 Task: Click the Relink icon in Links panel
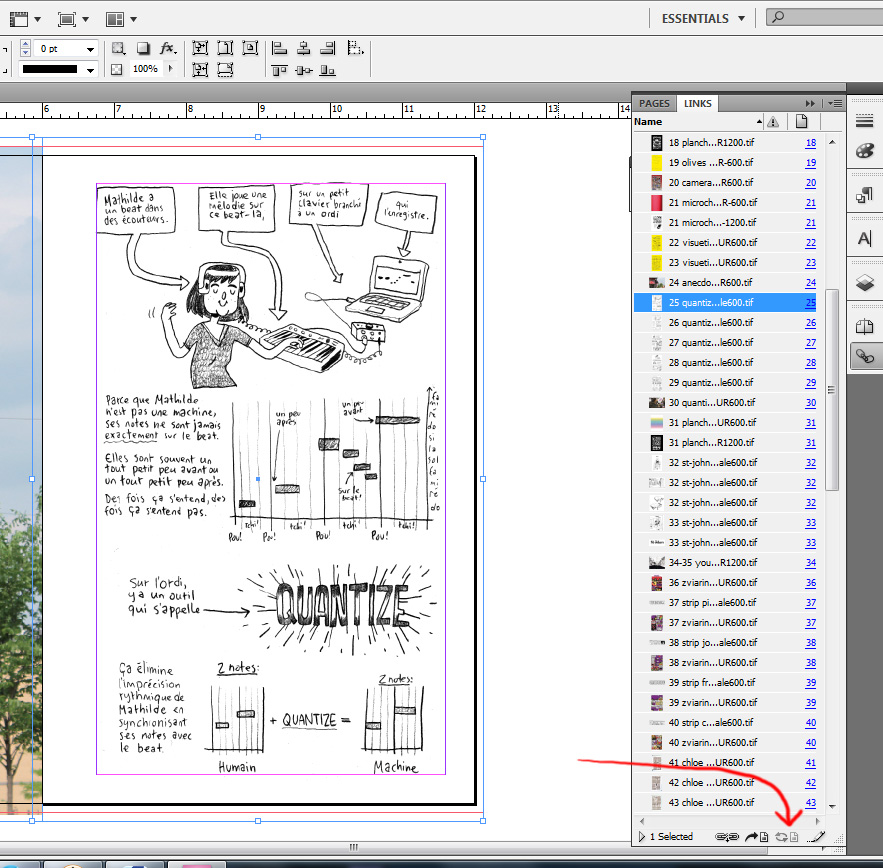727,836
